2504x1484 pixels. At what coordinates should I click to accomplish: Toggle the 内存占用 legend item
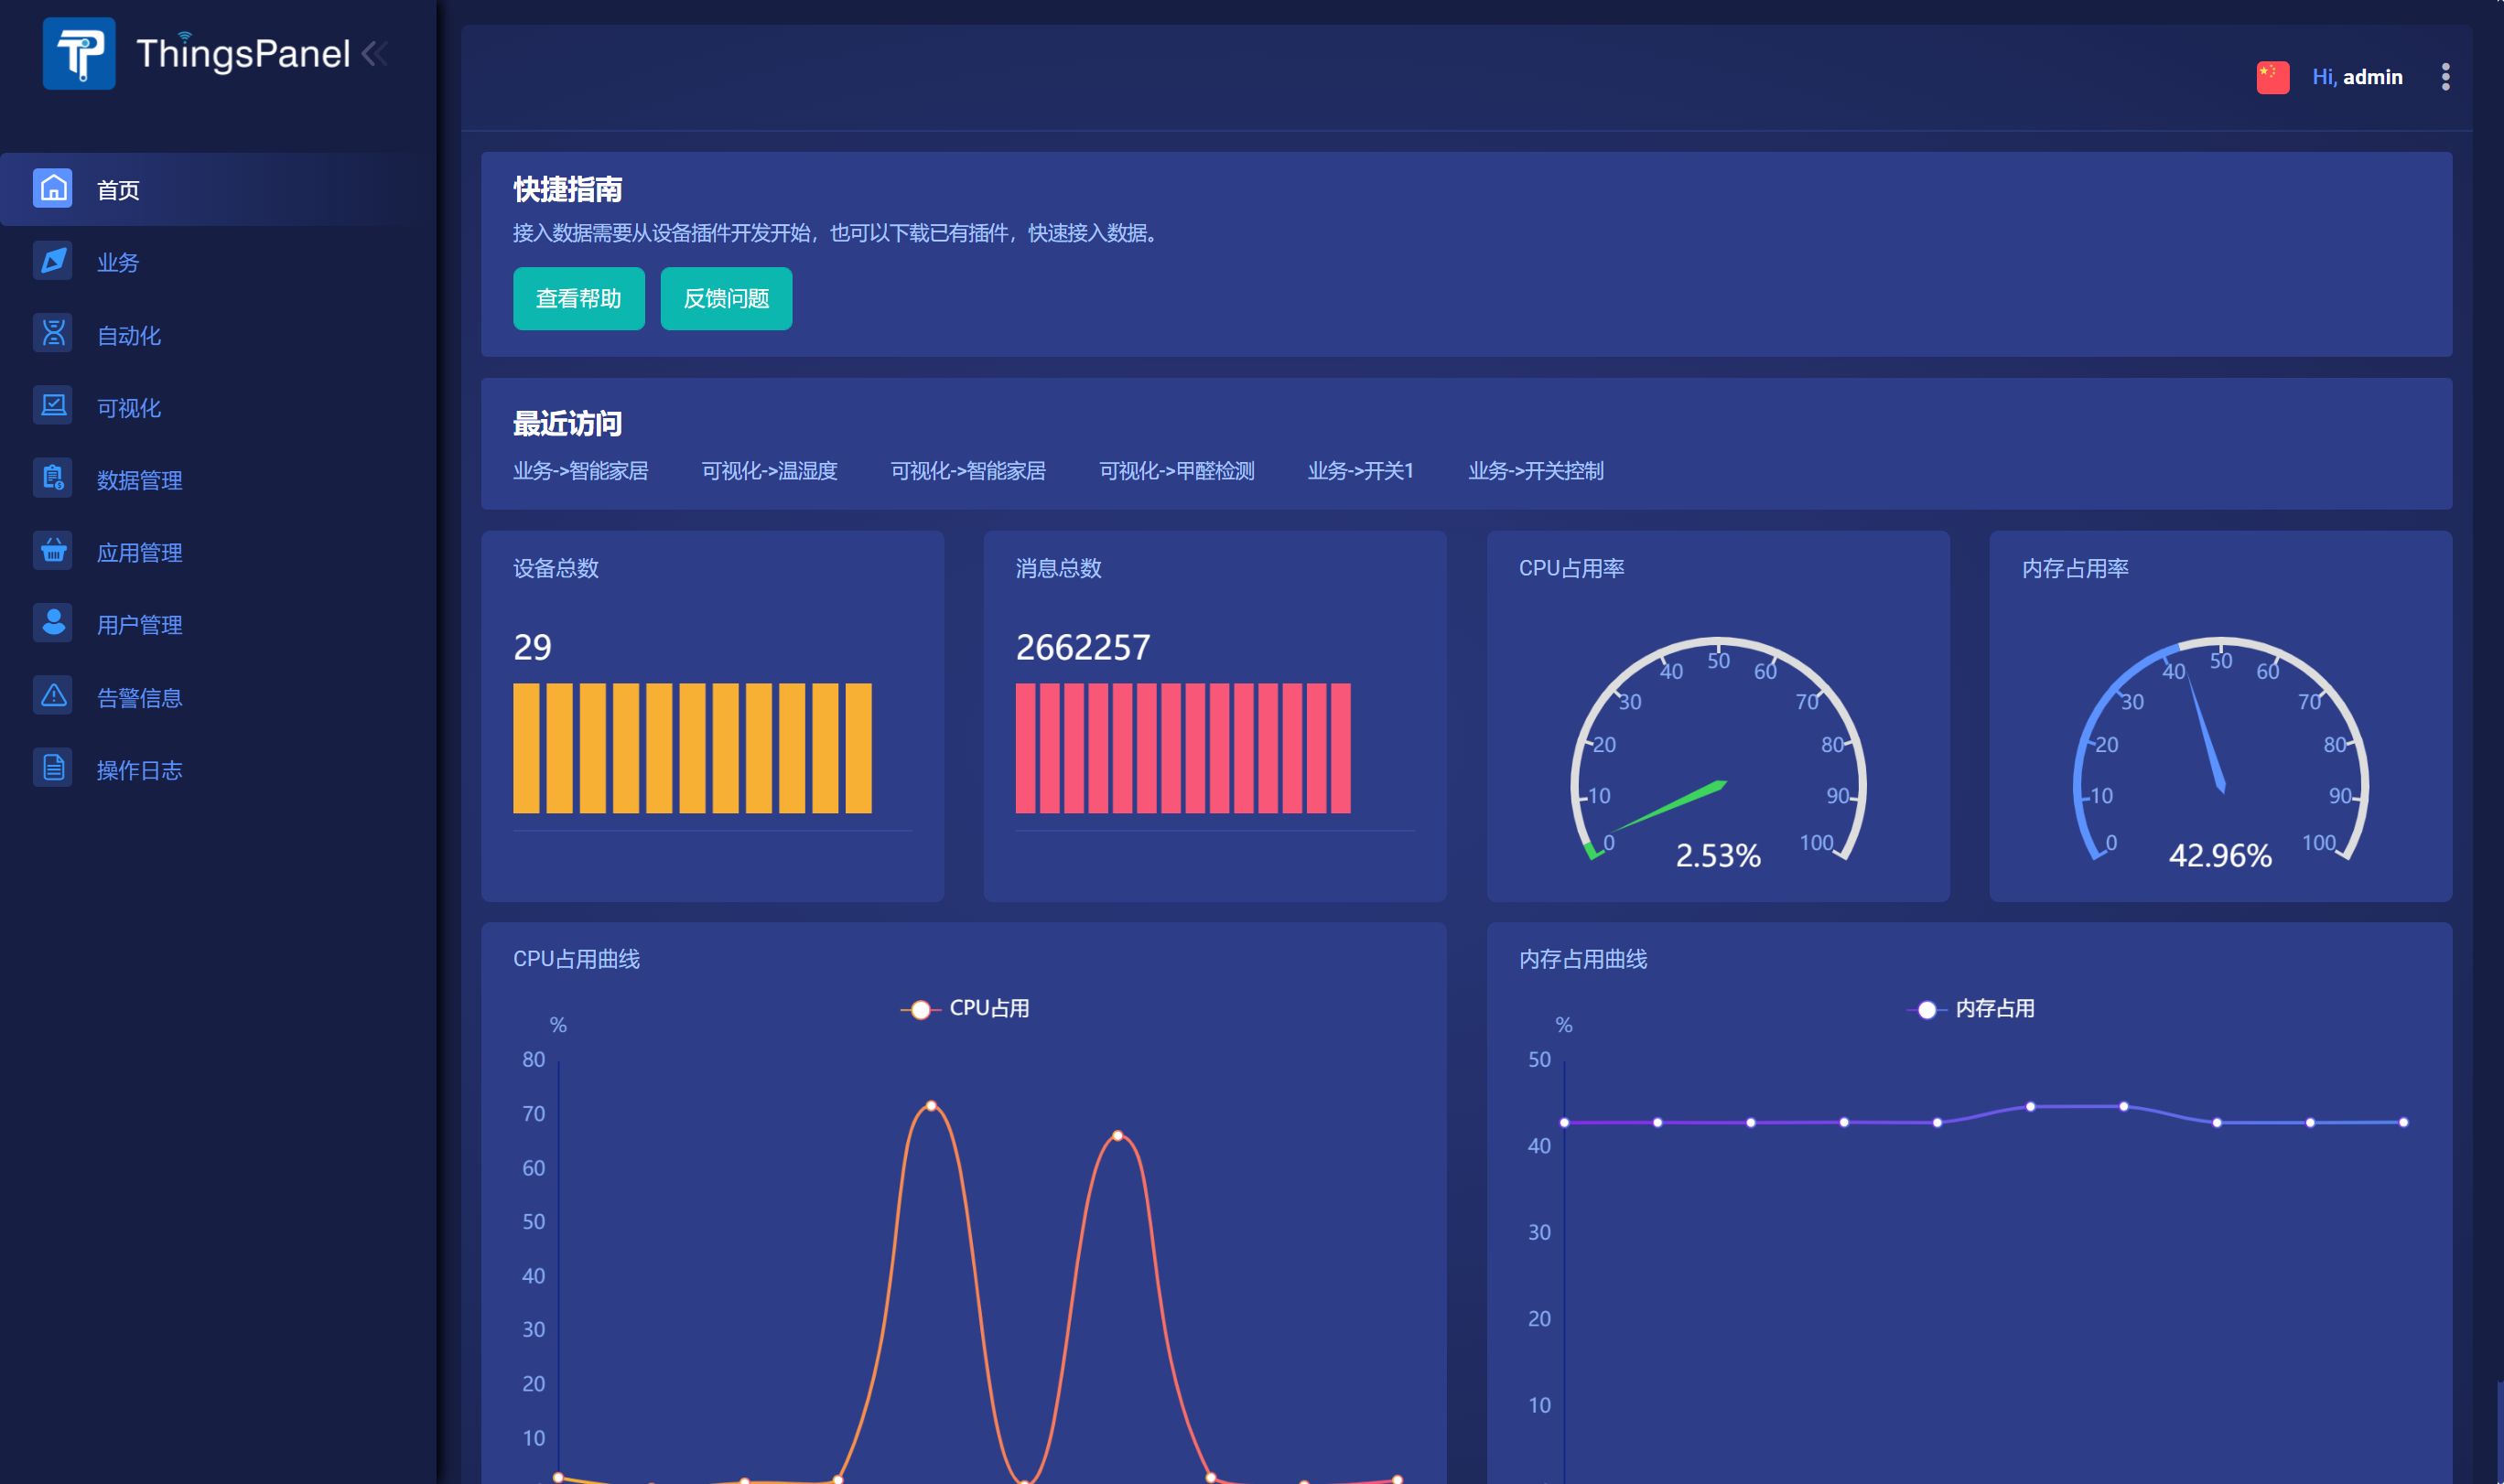point(1970,1008)
